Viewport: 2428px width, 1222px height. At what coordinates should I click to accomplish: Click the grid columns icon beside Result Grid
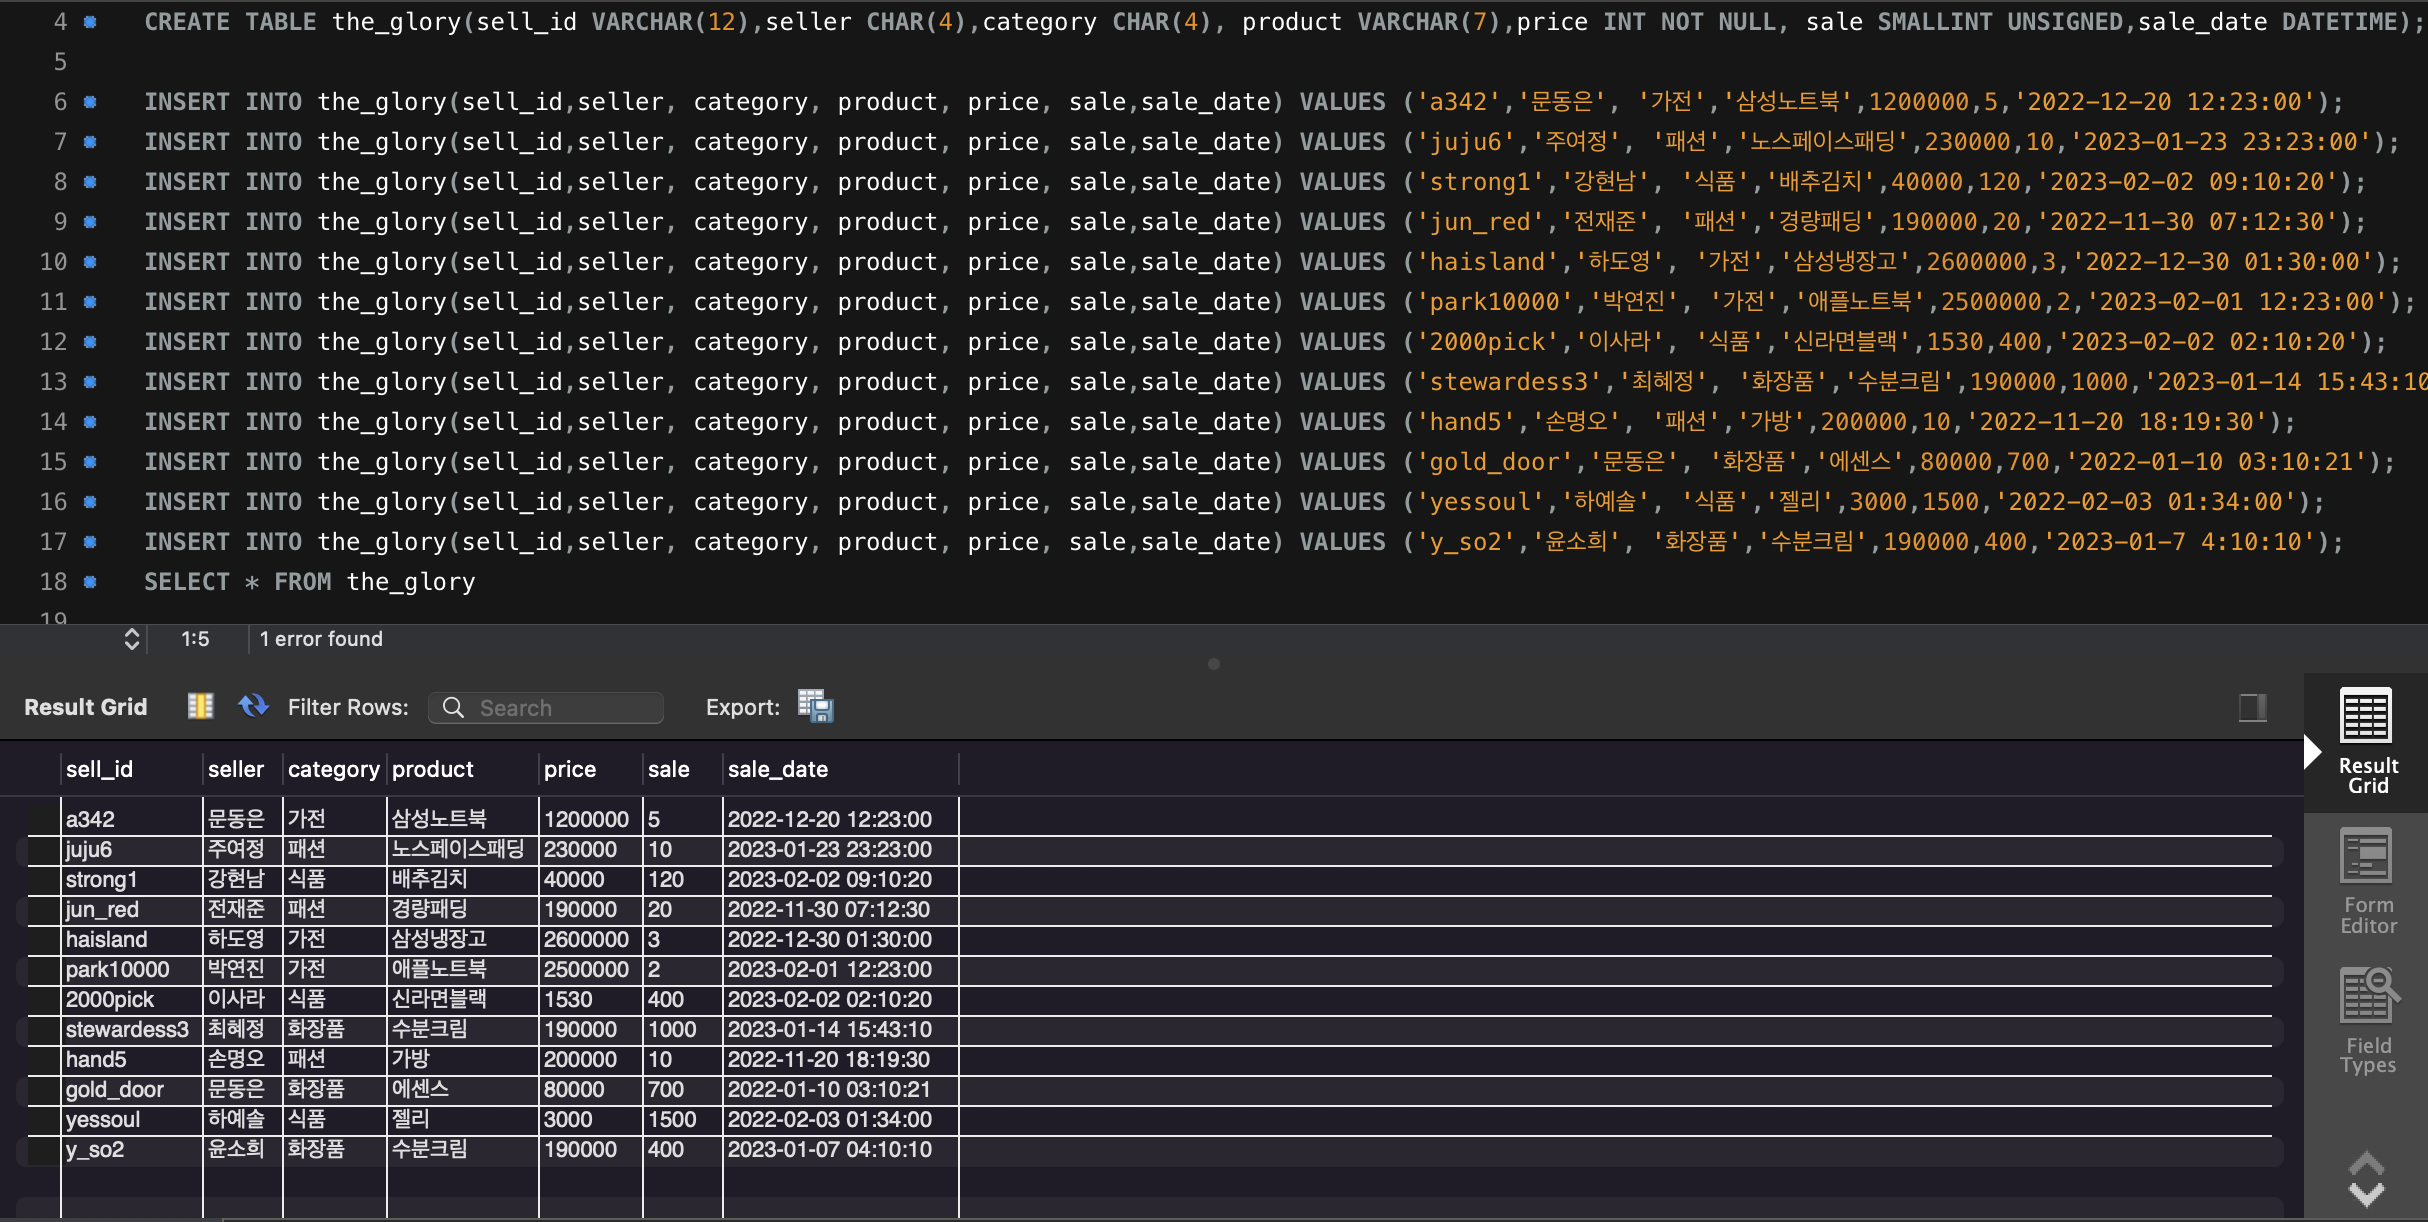pyautogui.click(x=200, y=706)
